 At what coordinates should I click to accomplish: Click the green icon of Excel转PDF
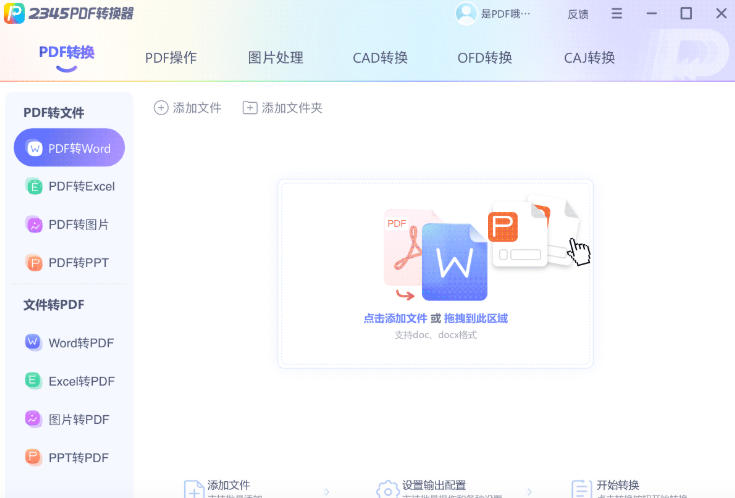pos(33,380)
